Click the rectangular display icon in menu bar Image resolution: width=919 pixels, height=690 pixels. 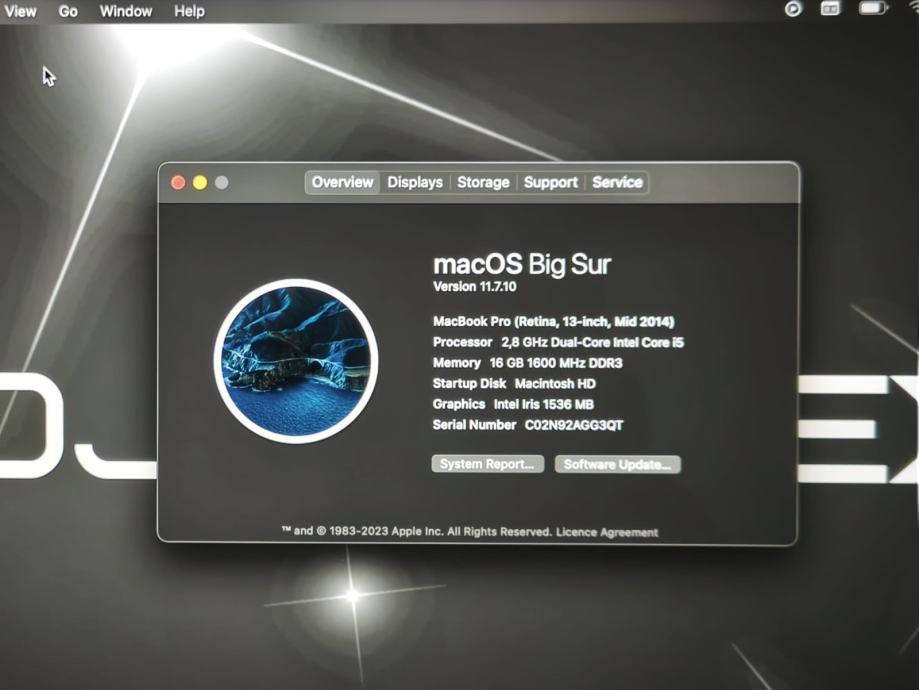[x=830, y=8]
